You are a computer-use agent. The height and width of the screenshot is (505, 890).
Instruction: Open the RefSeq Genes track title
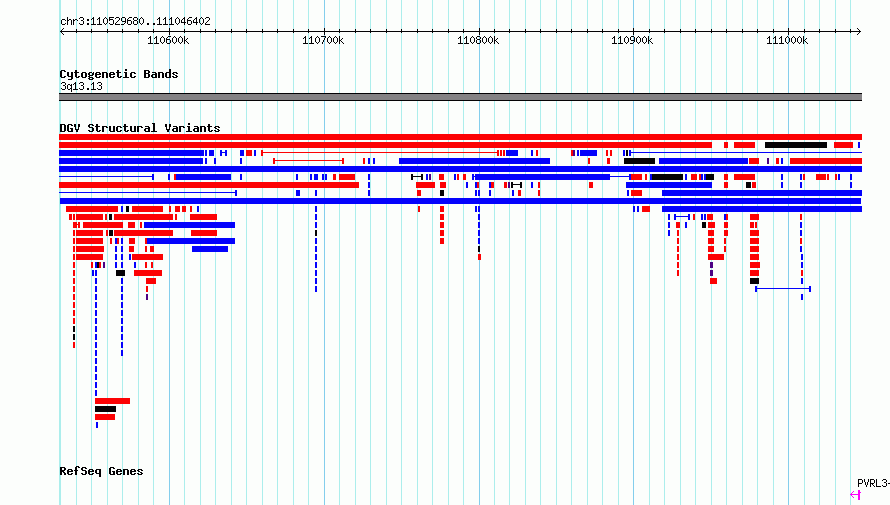pos(101,471)
